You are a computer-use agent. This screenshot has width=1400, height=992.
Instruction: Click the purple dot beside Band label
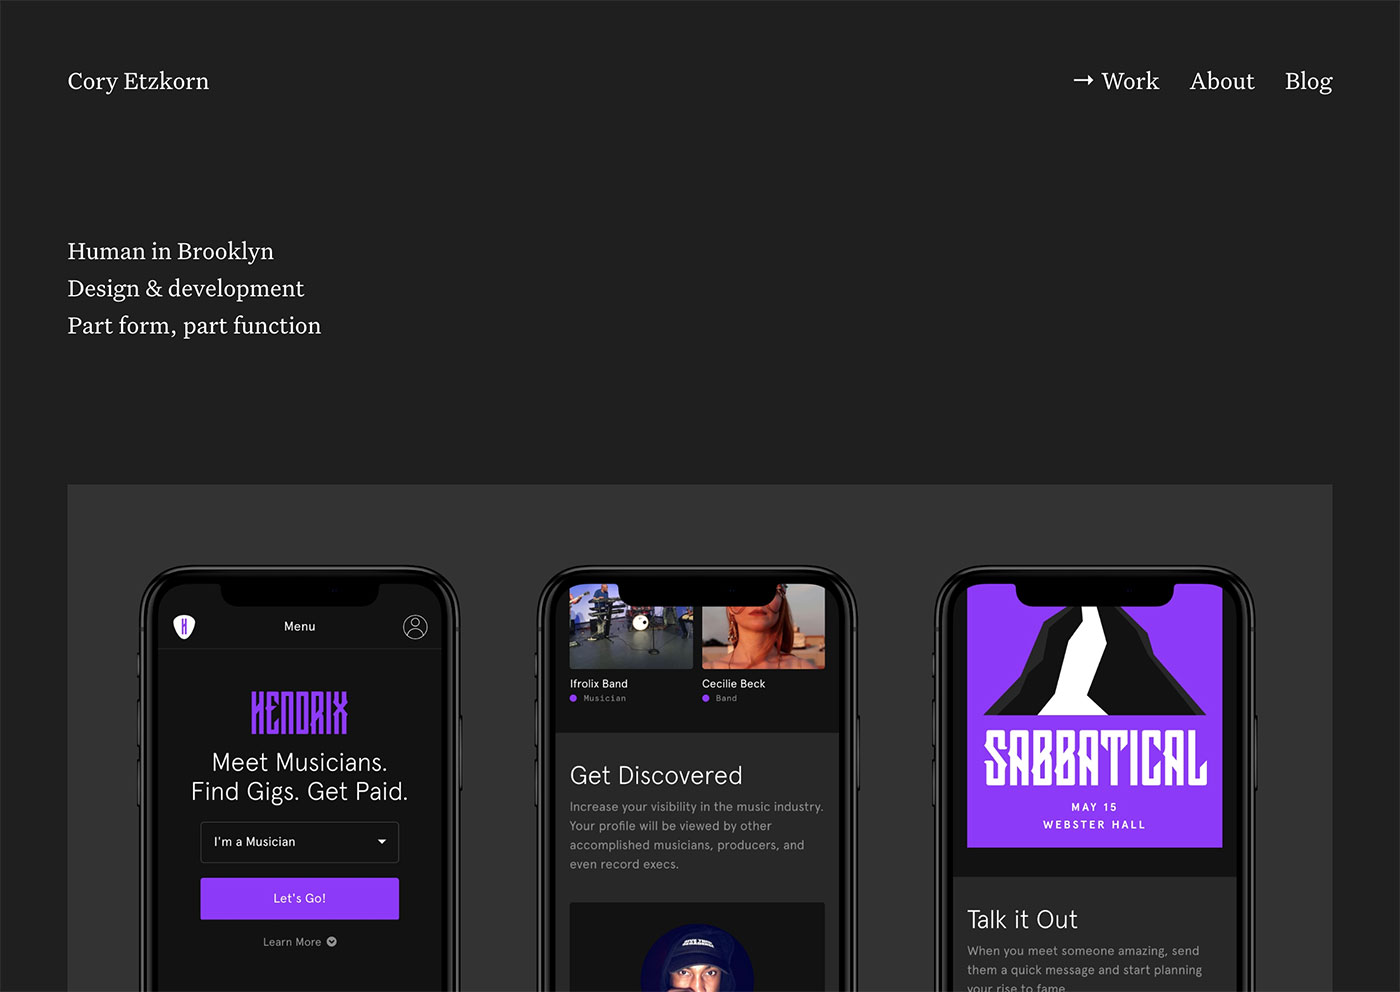[706, 698]
